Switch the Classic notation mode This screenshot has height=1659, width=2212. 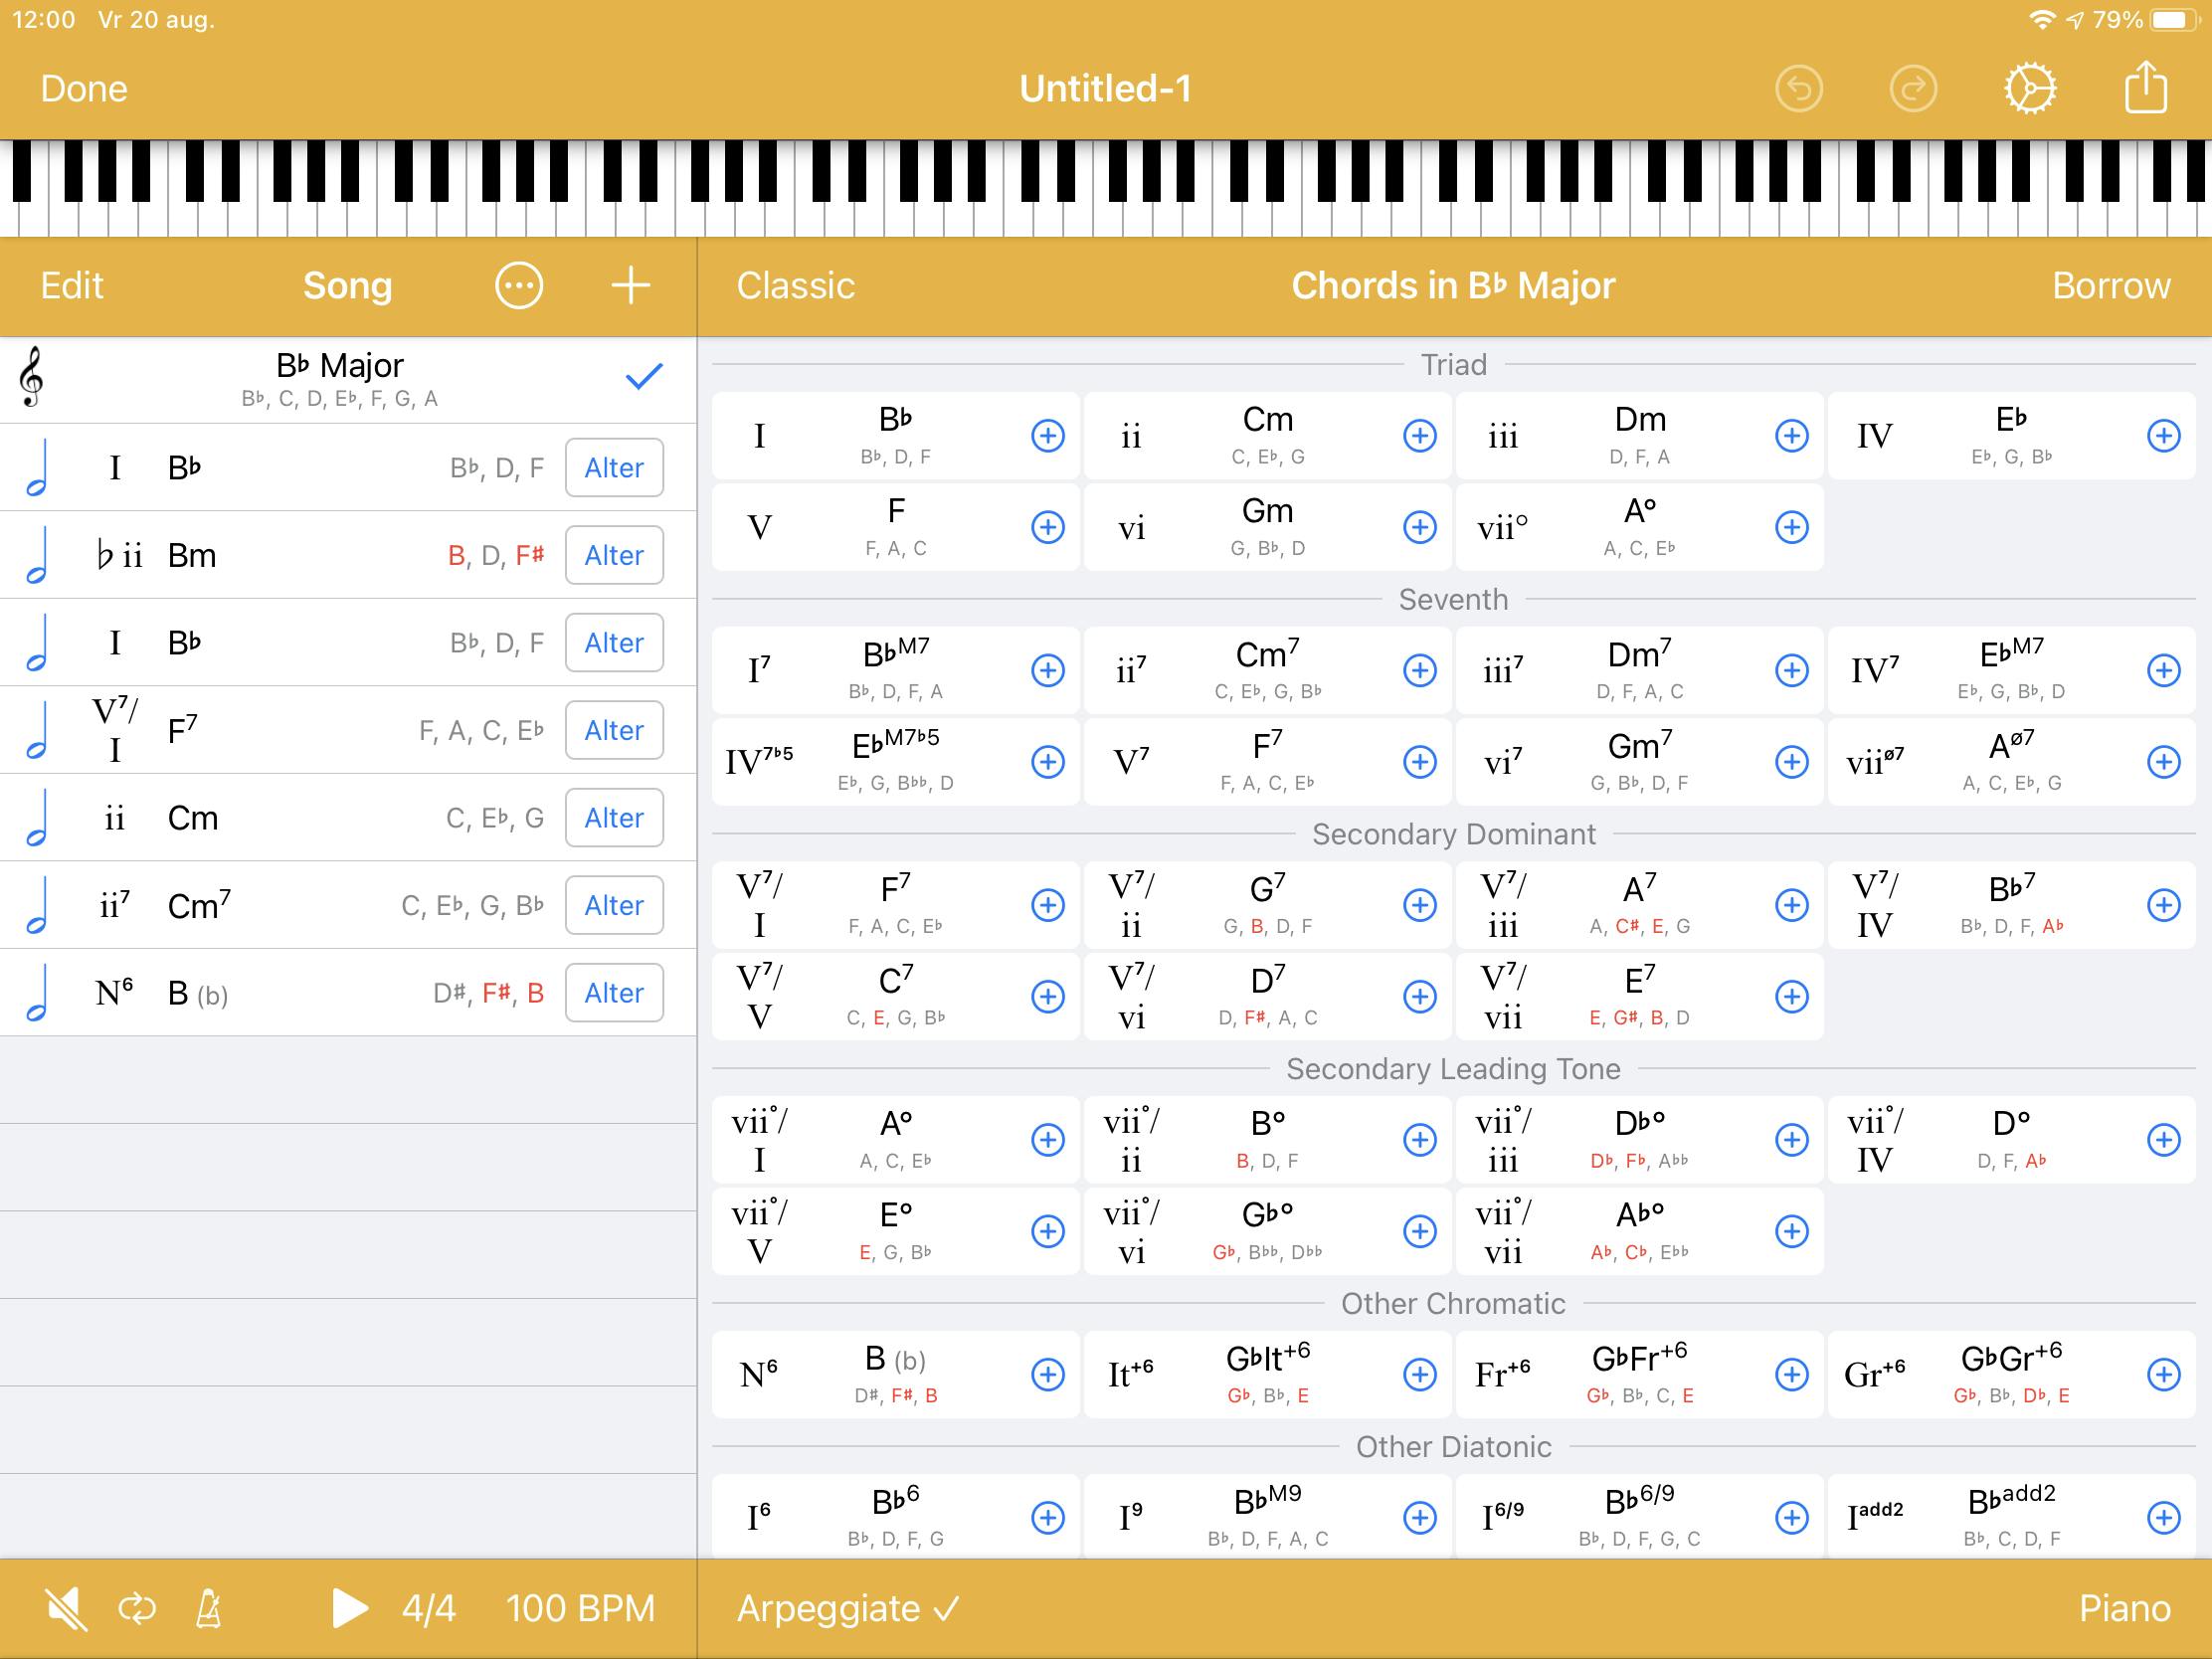(795, 286)
